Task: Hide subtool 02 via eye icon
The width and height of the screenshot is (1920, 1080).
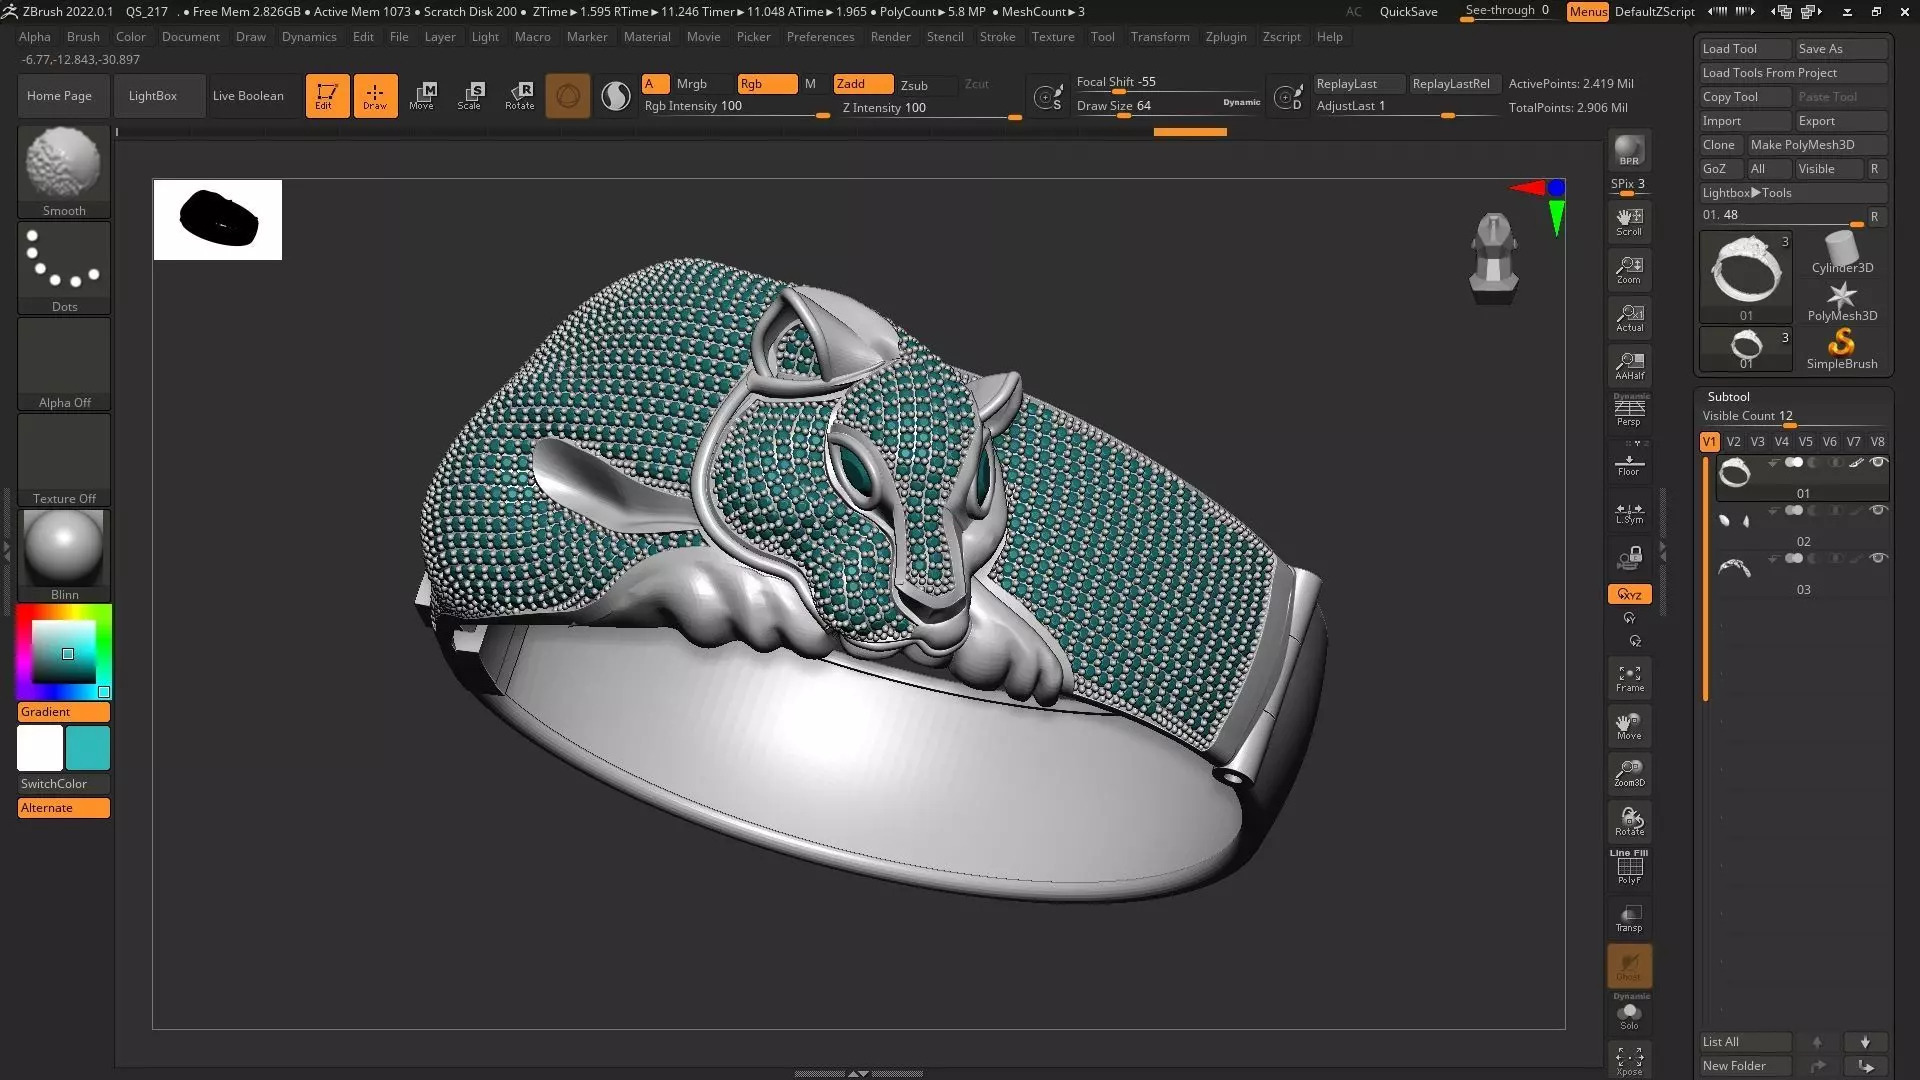Action: click(1878, 510)
